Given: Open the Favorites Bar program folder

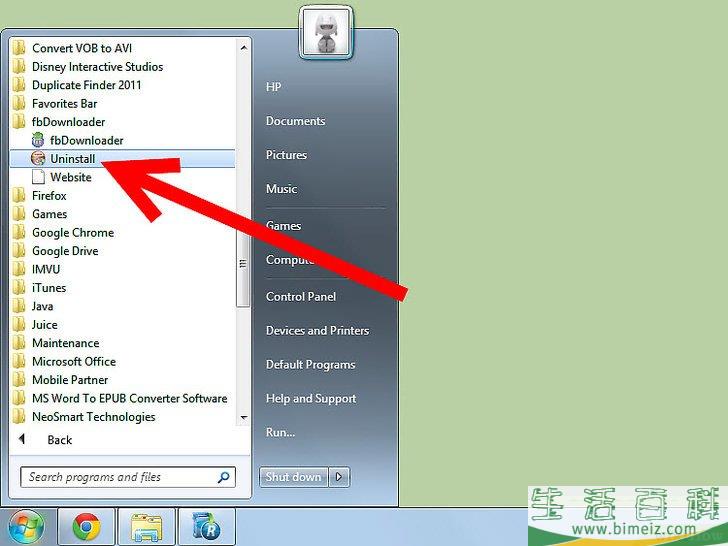Looking at the screenshot, I should 65,104.
